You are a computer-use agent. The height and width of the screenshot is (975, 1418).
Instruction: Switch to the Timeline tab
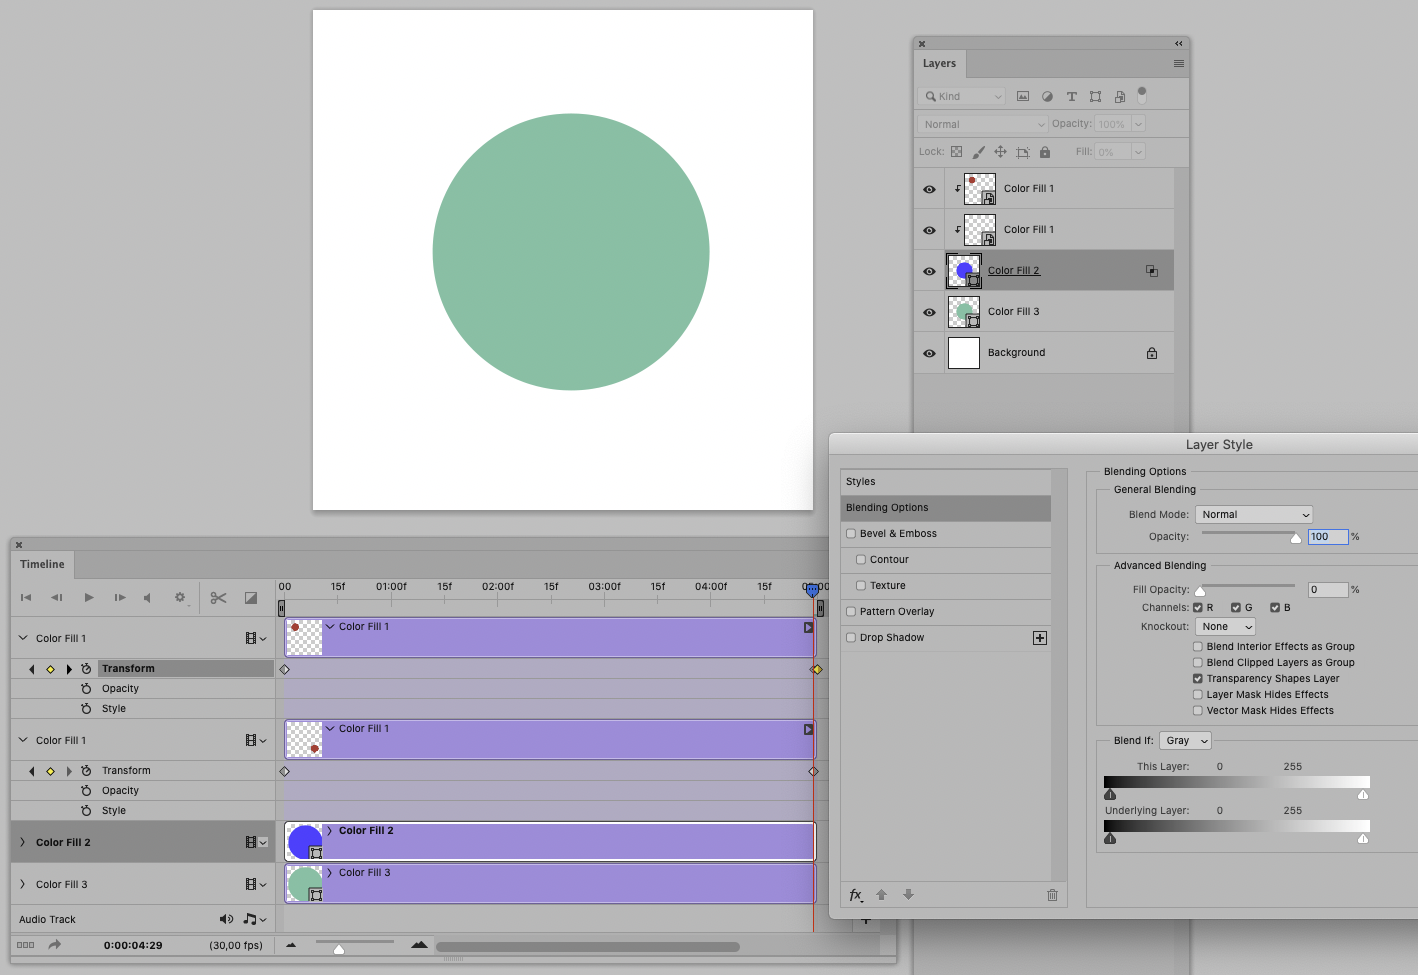tap(41, 564)
